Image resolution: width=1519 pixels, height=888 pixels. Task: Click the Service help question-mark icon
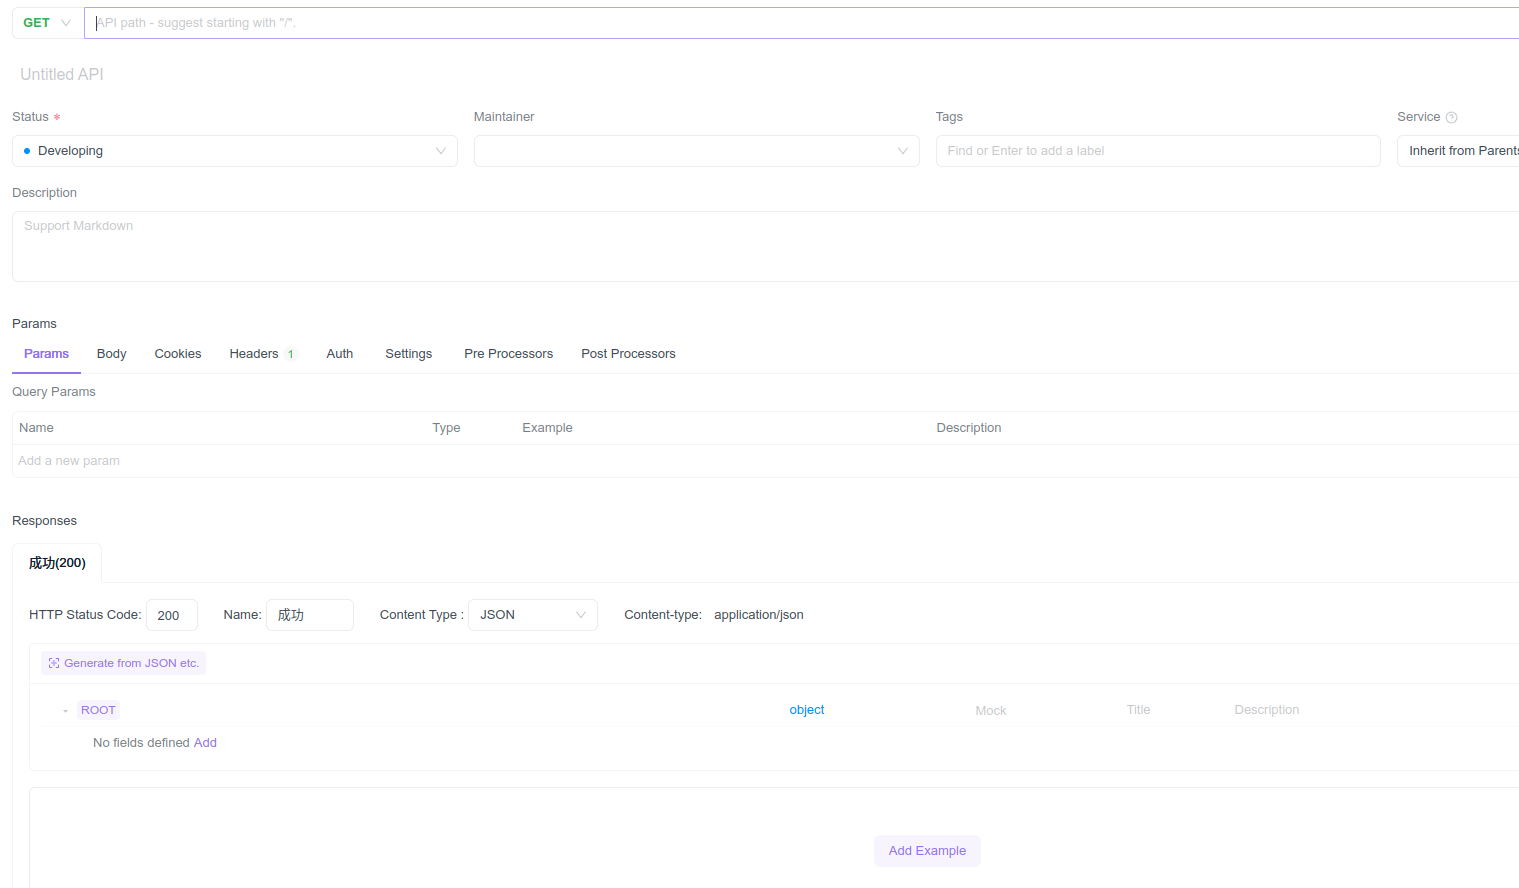(1451, 118)
